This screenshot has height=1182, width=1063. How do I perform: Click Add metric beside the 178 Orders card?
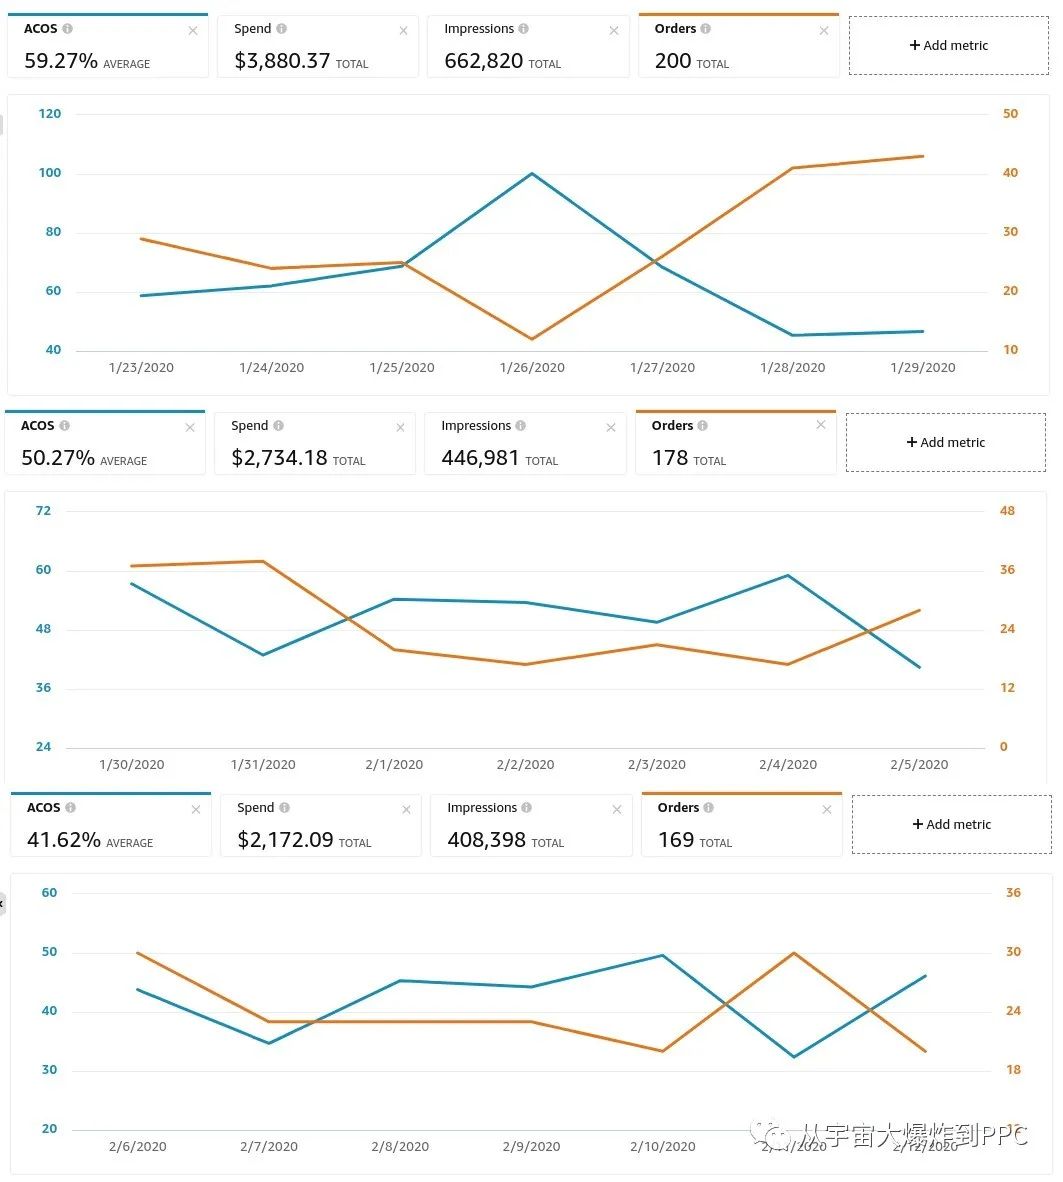[x=945, y=442]
